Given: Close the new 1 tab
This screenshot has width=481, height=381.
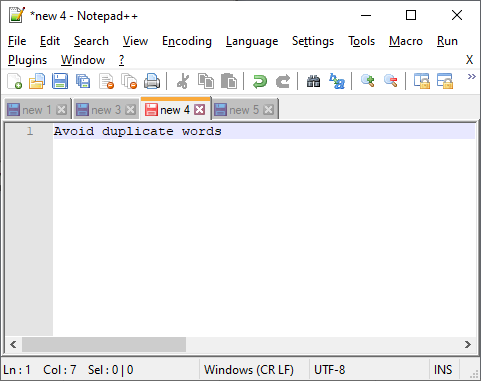Looking at the screenshot, I should (x=61, y=110).
